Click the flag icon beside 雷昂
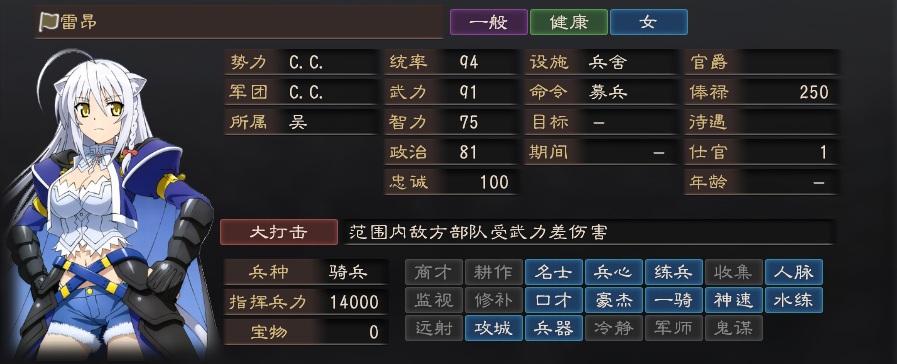Viewport: 897px width, 364px height. (x=47, y=22)
